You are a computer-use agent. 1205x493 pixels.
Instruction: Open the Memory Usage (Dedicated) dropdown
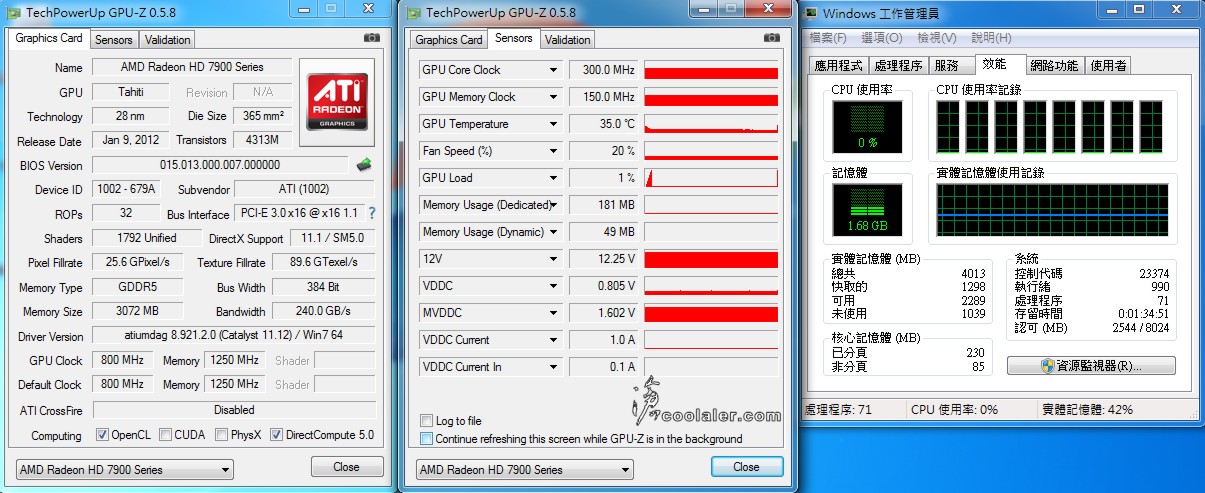553,205
